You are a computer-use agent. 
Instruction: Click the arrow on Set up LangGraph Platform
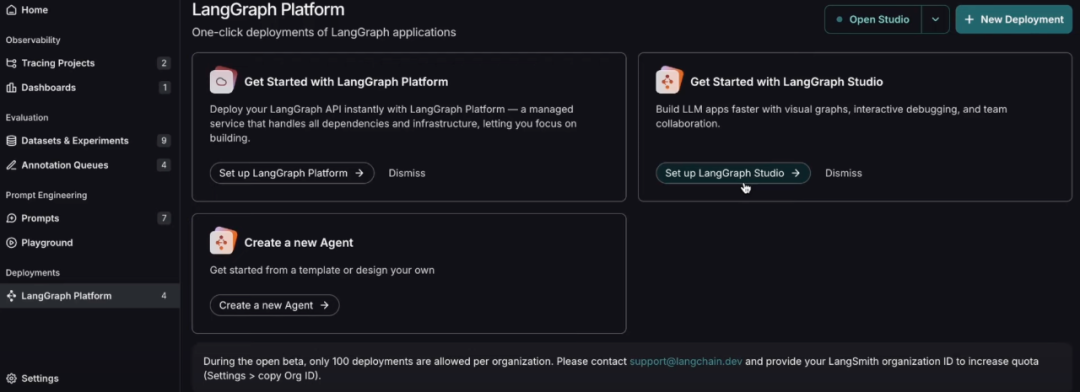point(359,173)
